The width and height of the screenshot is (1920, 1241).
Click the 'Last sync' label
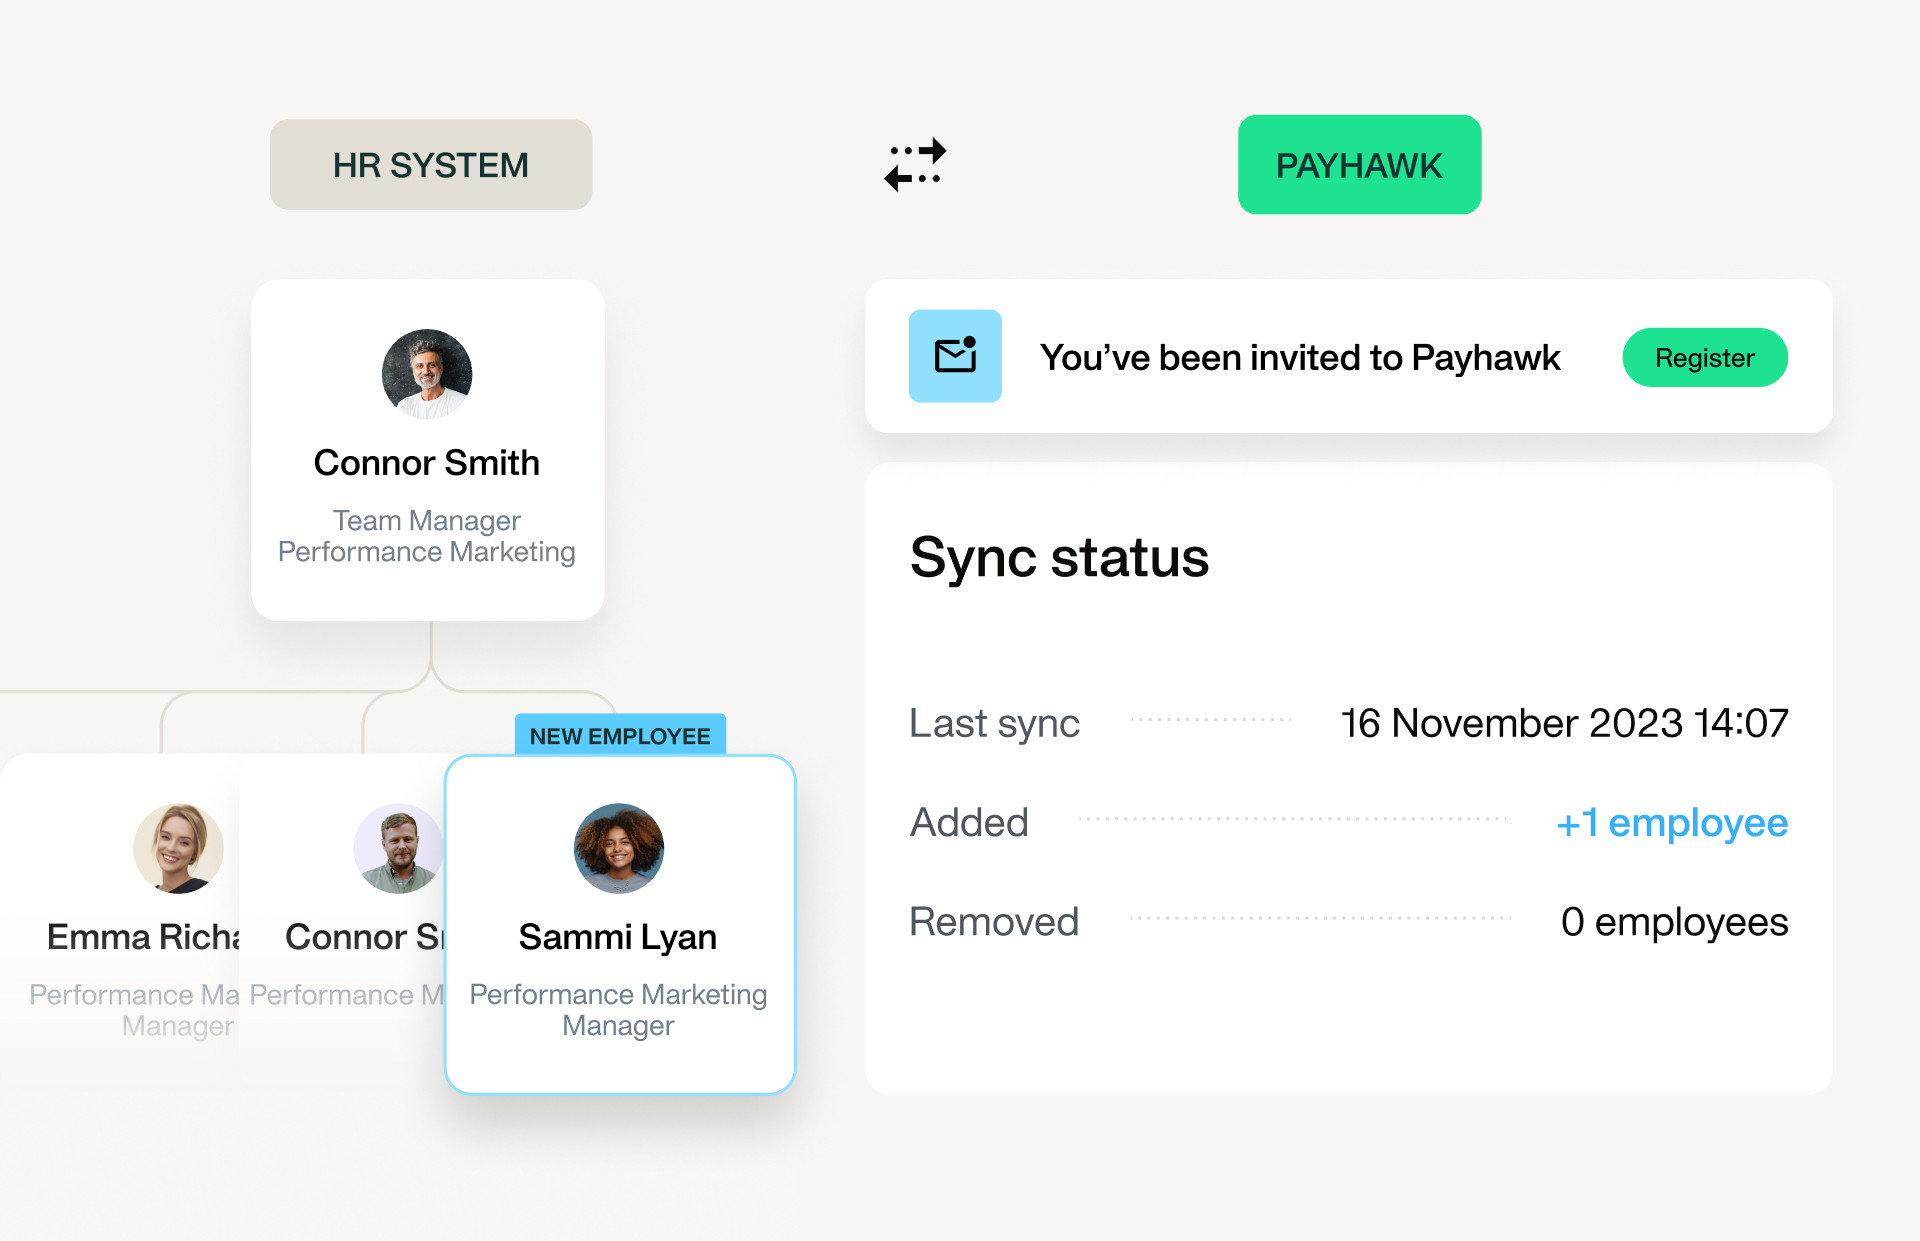click(x=994, y=723)
